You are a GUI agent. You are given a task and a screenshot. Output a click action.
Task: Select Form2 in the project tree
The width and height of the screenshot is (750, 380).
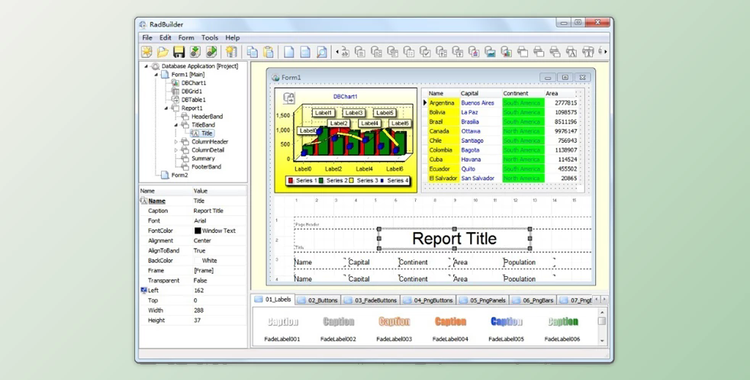[x=180, y=175]
